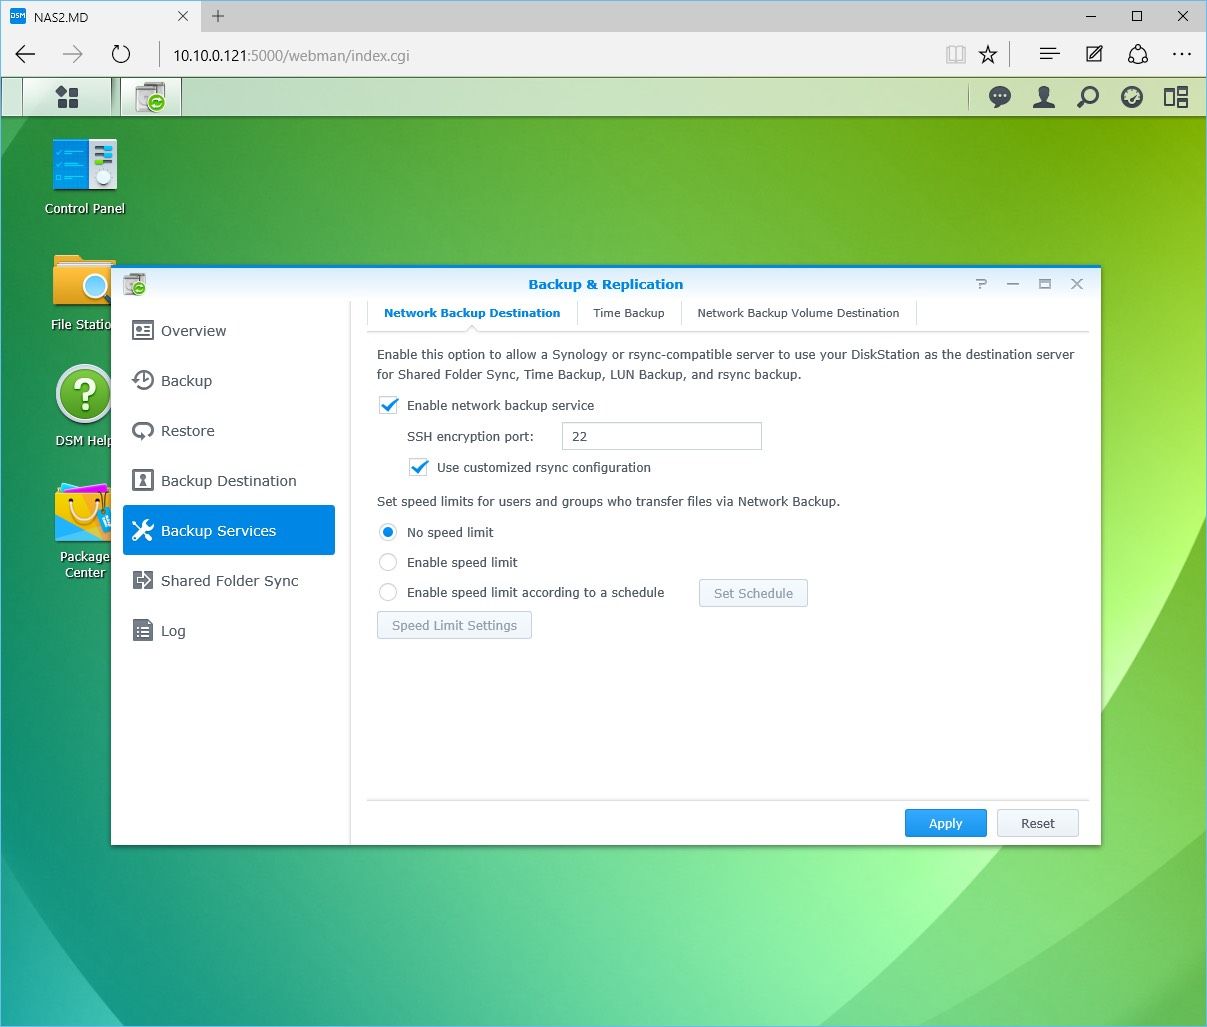This screenshot has height=1027, width=1207.
Task: Select Backup Services in sidebar
Action: point(229,530)
